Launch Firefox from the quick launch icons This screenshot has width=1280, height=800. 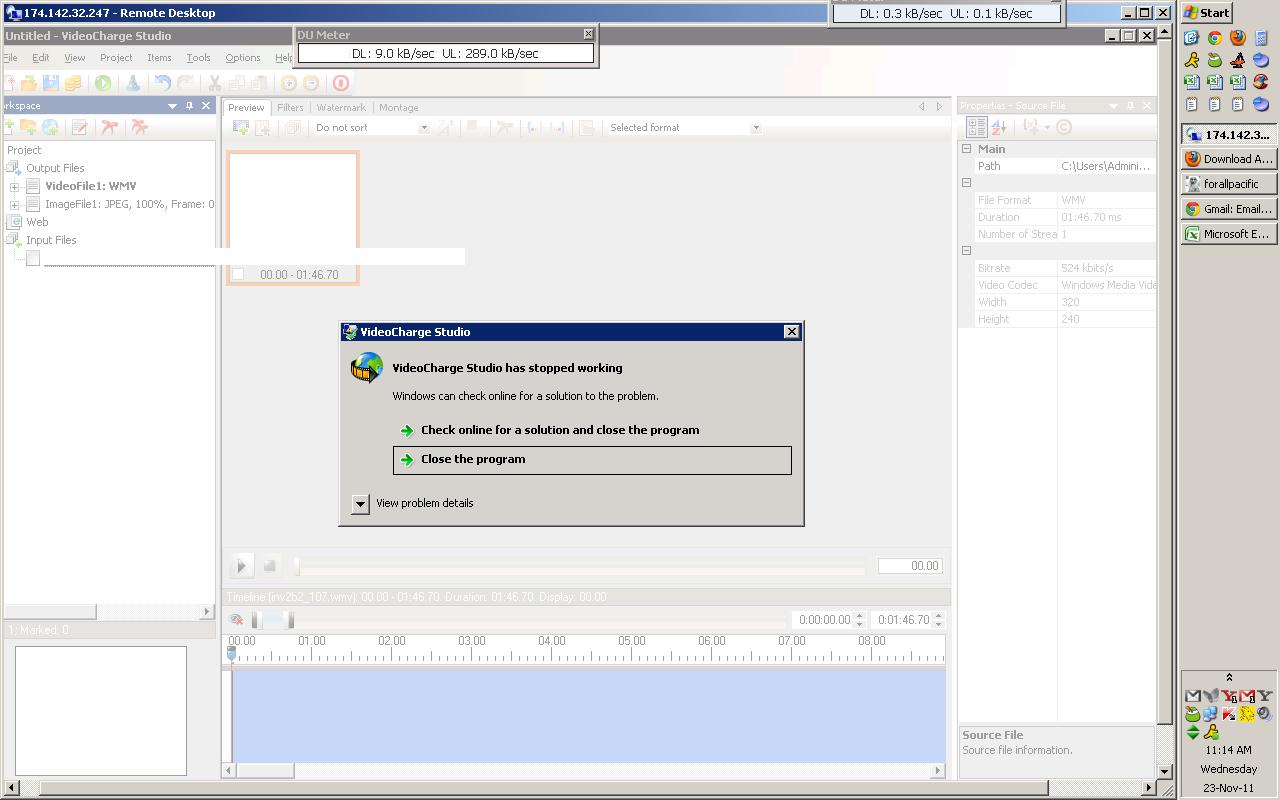click(x=1238, y=37)
